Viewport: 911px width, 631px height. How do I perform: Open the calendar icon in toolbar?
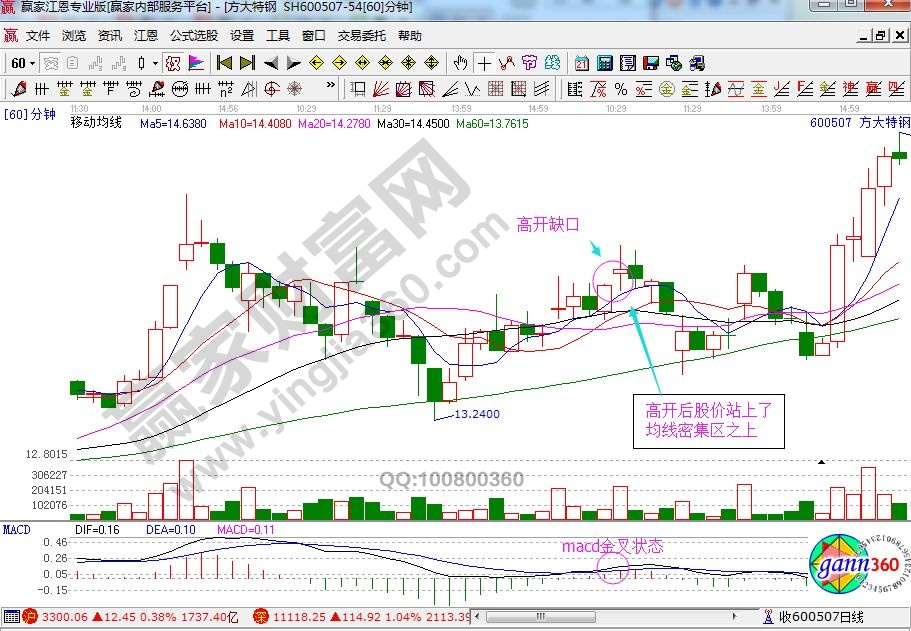tap(582, 63)
